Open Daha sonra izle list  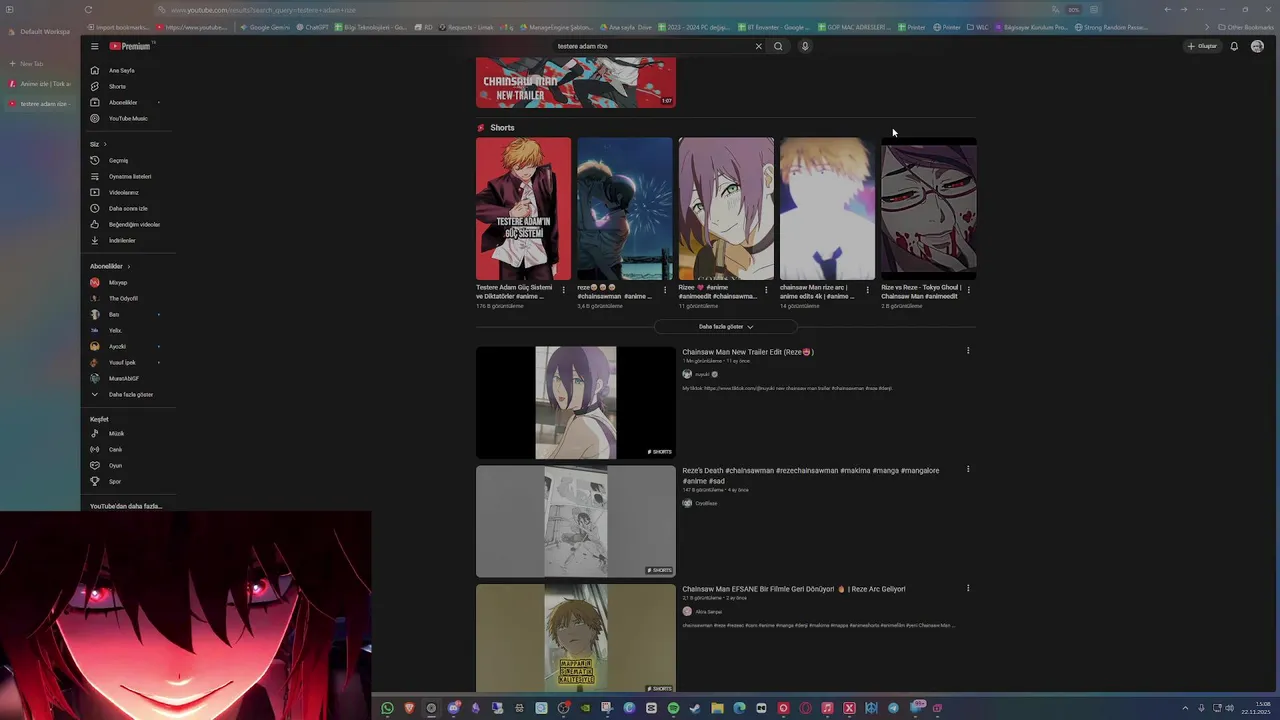coord(127,208)
